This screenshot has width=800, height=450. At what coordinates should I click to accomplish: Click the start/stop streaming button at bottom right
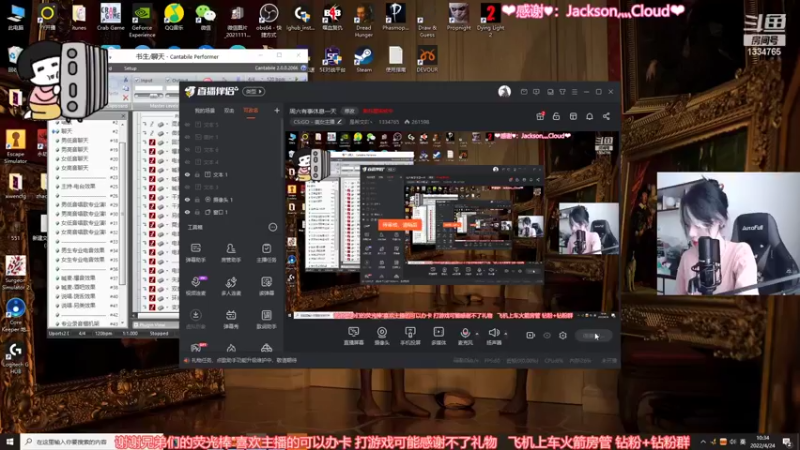point(593,335)
